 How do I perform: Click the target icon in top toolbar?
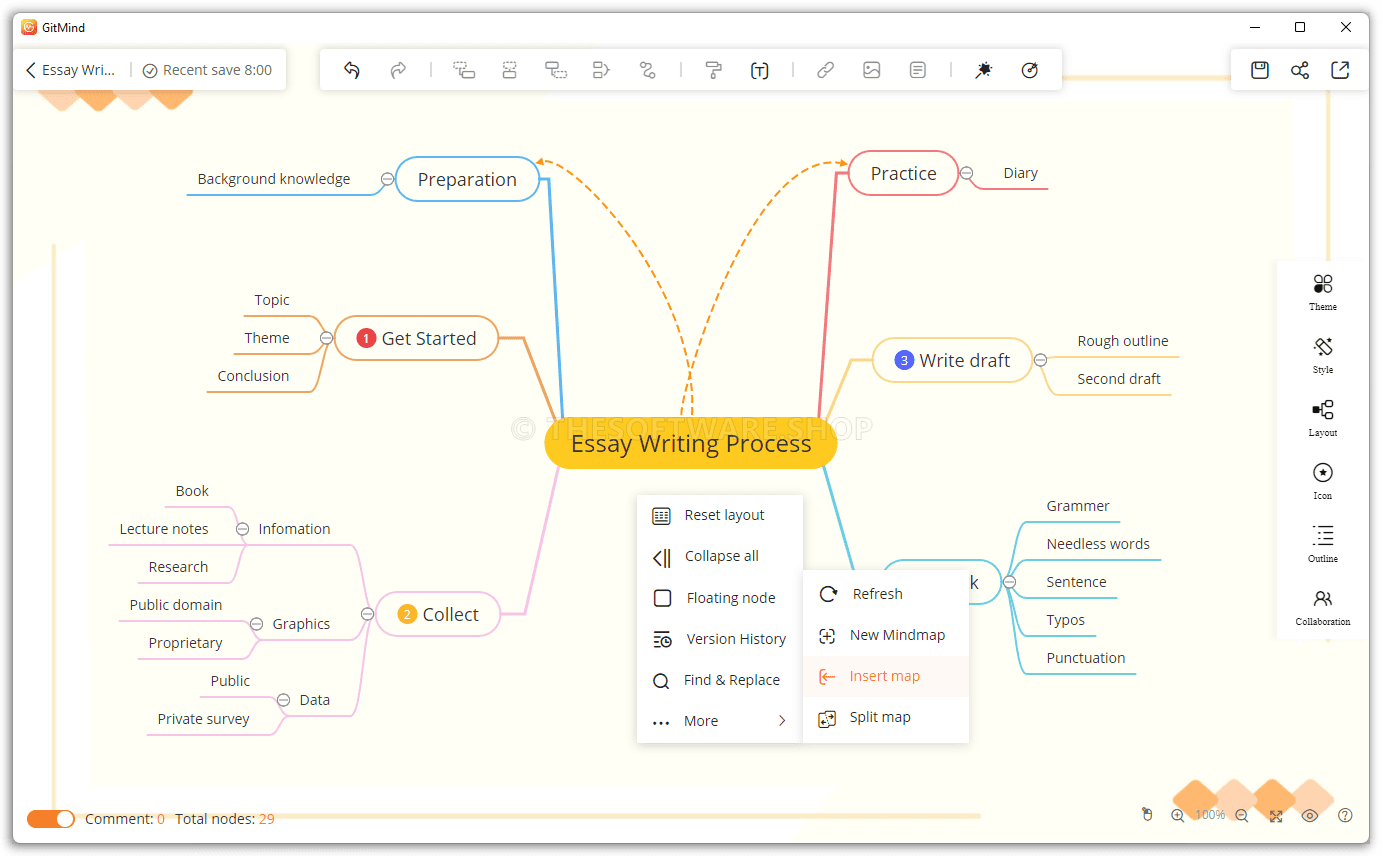(1030, 70)
